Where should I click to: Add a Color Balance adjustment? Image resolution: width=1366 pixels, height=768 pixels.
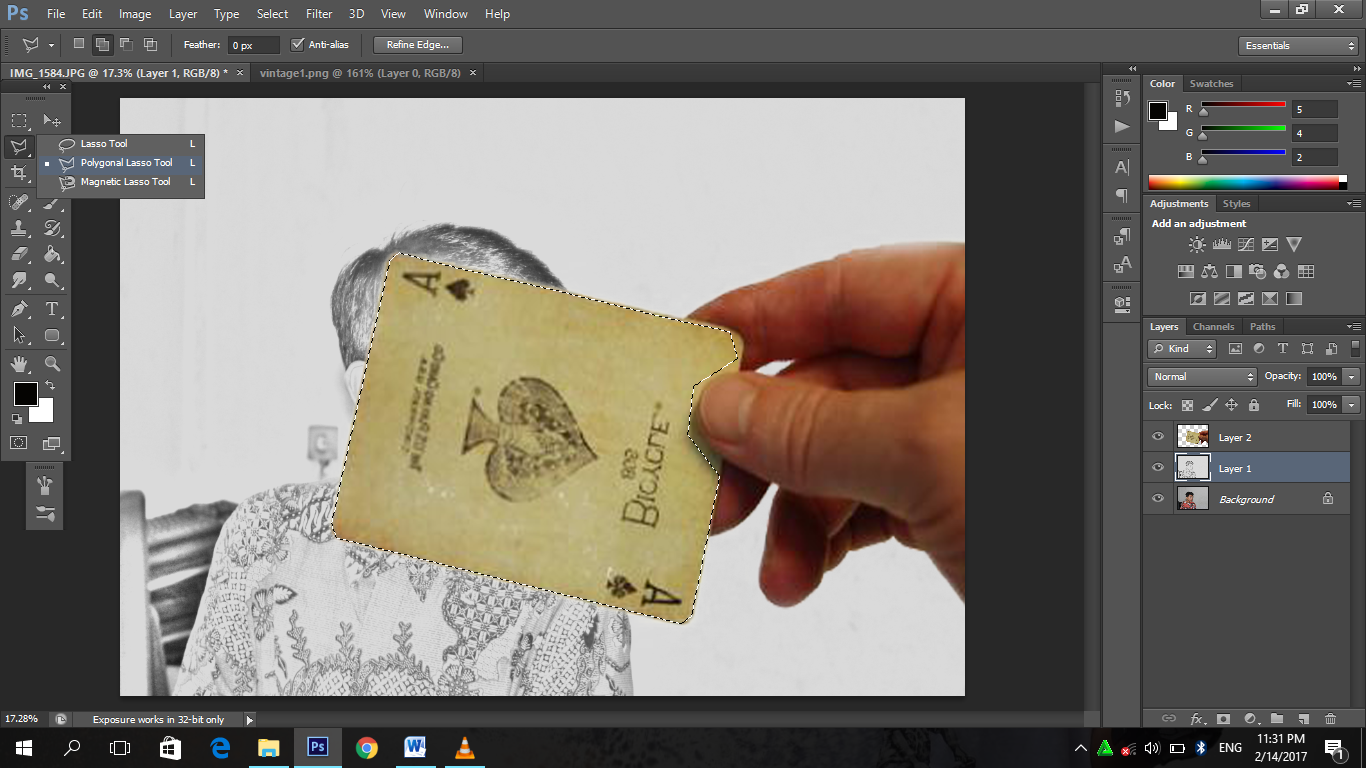click(1210, 271)
